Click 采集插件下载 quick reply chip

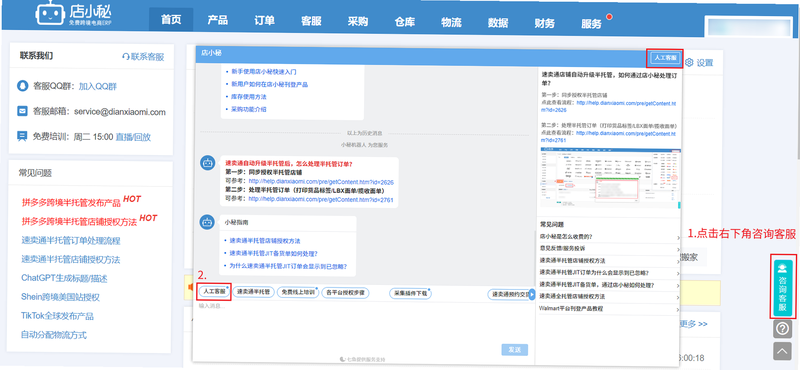pos(411,293)
